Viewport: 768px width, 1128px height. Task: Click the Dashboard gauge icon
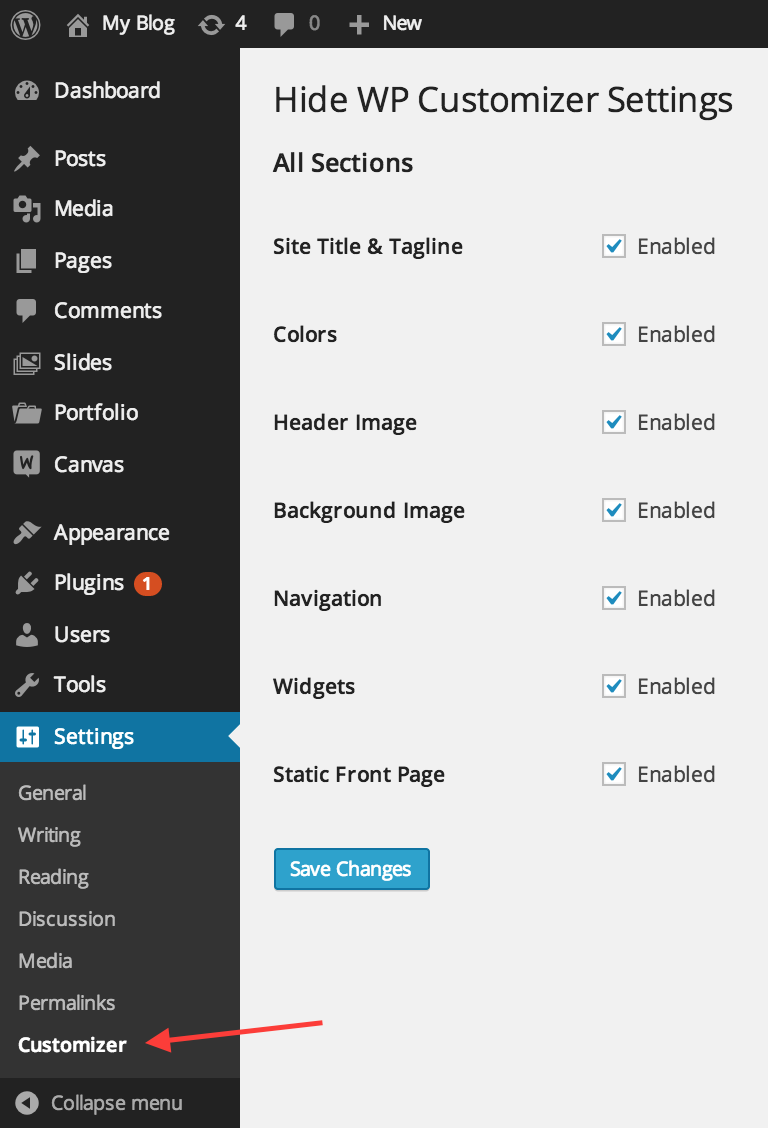point(27,91)
